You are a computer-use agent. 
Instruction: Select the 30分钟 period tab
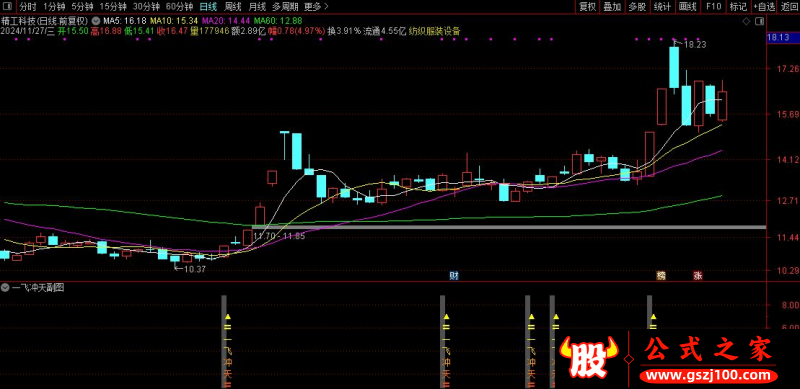(x=145, y=7)
